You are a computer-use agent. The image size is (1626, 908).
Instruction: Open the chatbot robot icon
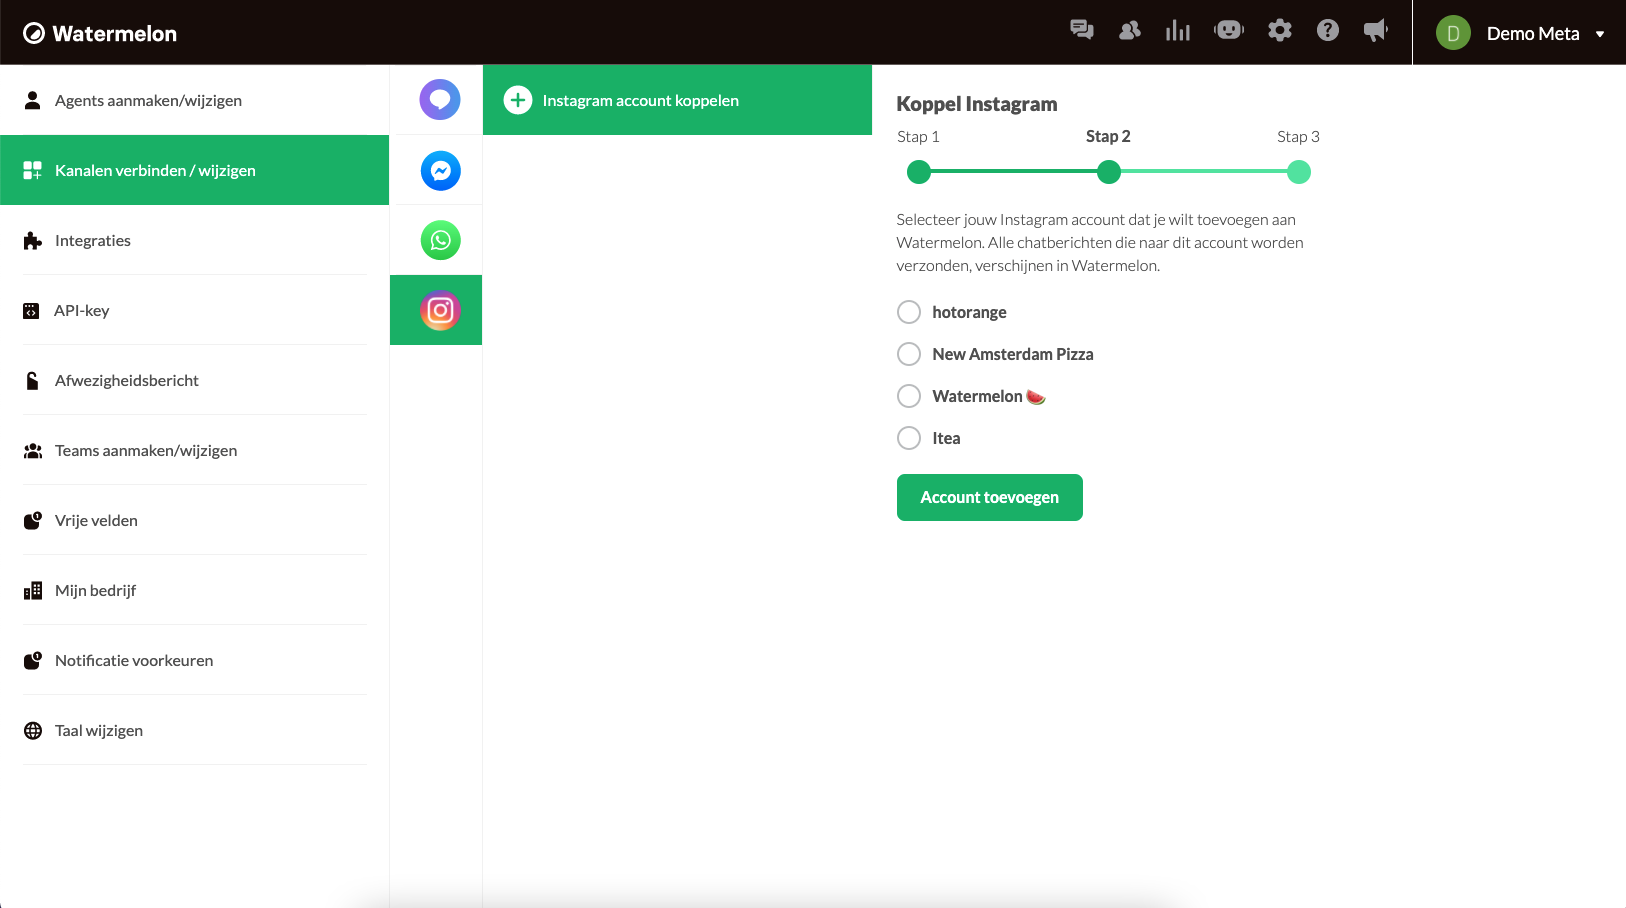(1228, 30)
